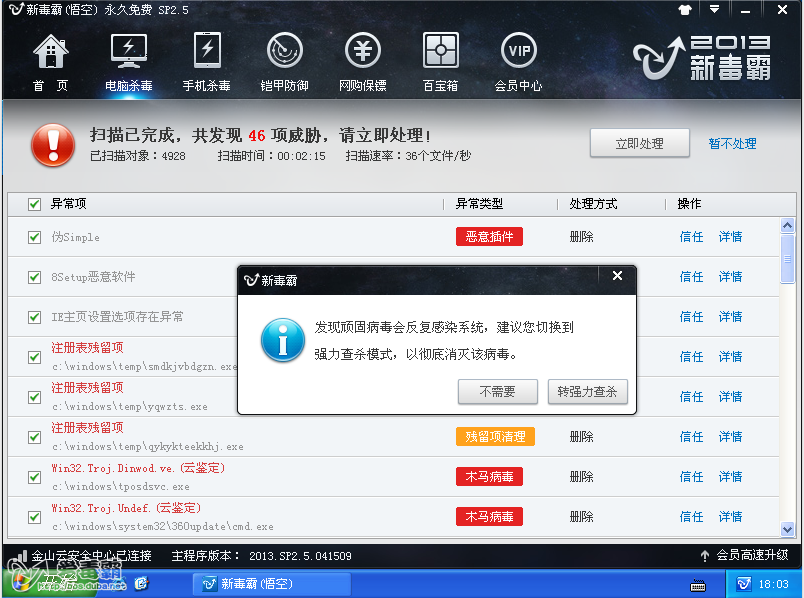The height and width of the screenshot is (598, 804).
Task: Click 详情 for yqwzts.exe row
Action: click(x=730, y=397)
